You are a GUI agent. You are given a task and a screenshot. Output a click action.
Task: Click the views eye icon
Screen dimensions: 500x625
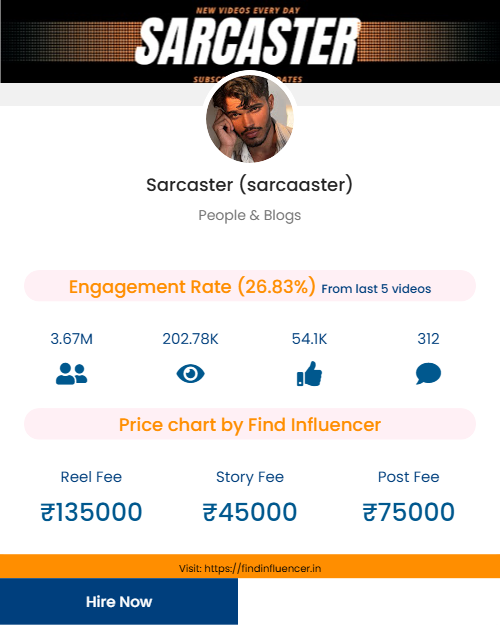tap(190, 374)
